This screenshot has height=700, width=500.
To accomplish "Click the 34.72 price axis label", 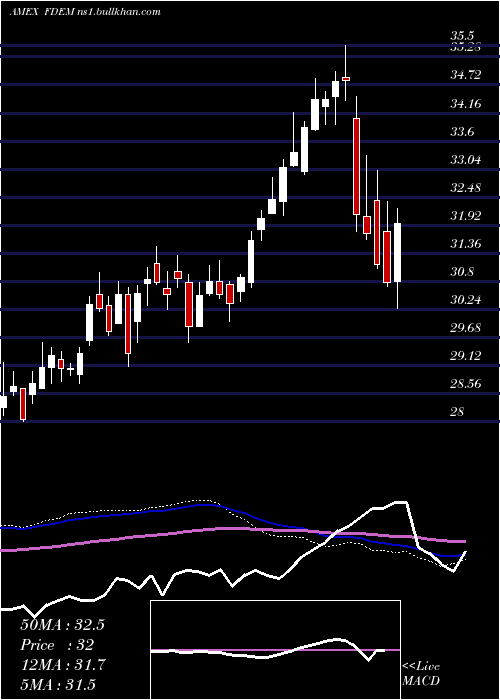I will (466, 75).
